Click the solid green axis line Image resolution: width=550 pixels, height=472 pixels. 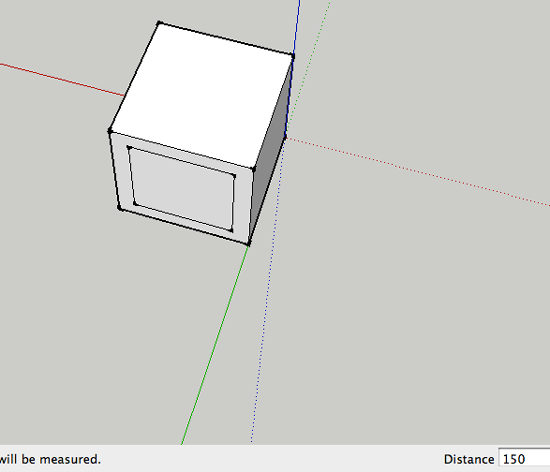pos(215,345)
